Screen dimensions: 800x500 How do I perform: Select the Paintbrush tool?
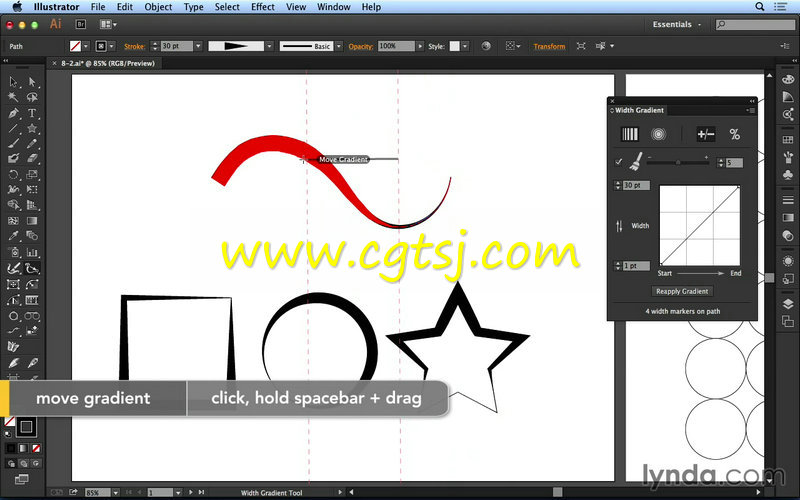coord(13,143)
